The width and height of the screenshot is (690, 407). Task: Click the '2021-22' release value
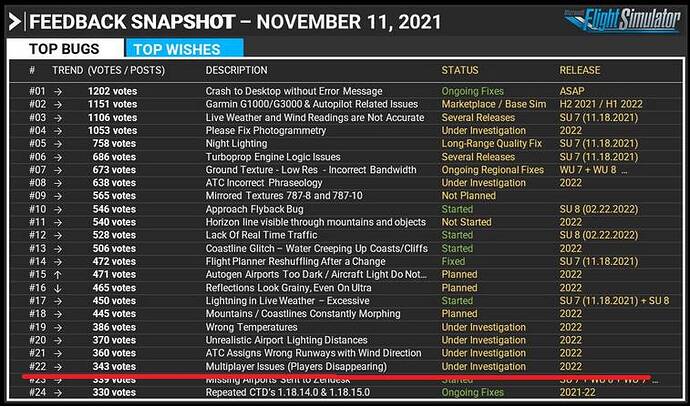(577, 392)
